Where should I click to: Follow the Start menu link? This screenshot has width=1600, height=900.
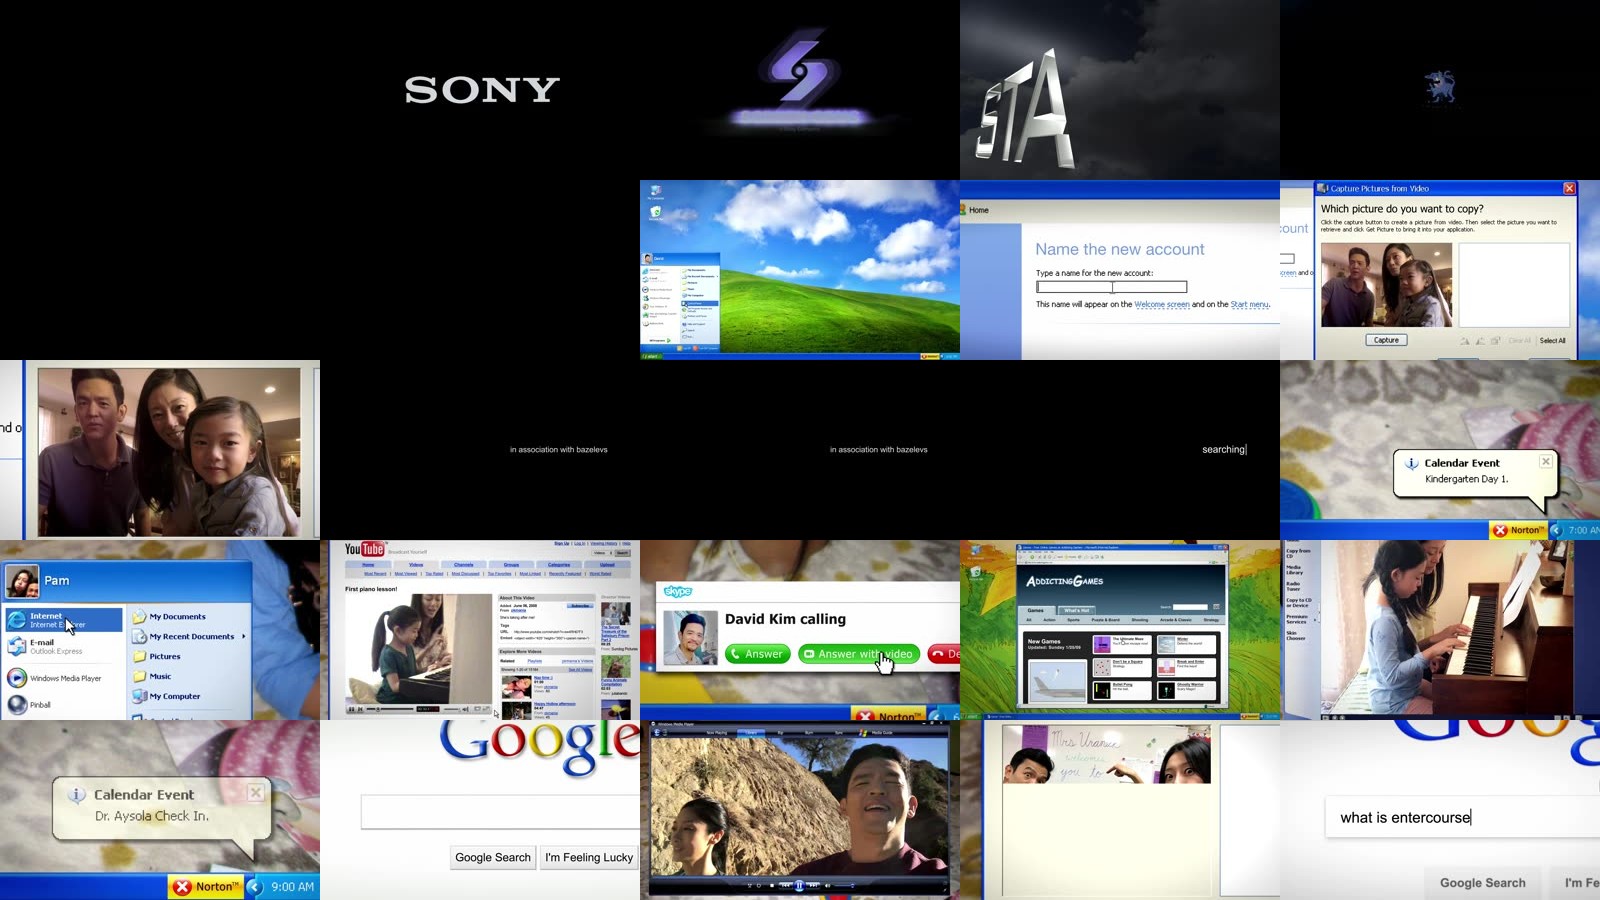pos(1249,305)
